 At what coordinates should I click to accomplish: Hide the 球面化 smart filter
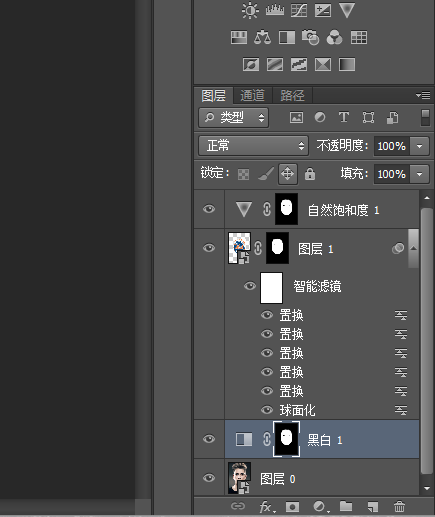[x=267, y=410]
